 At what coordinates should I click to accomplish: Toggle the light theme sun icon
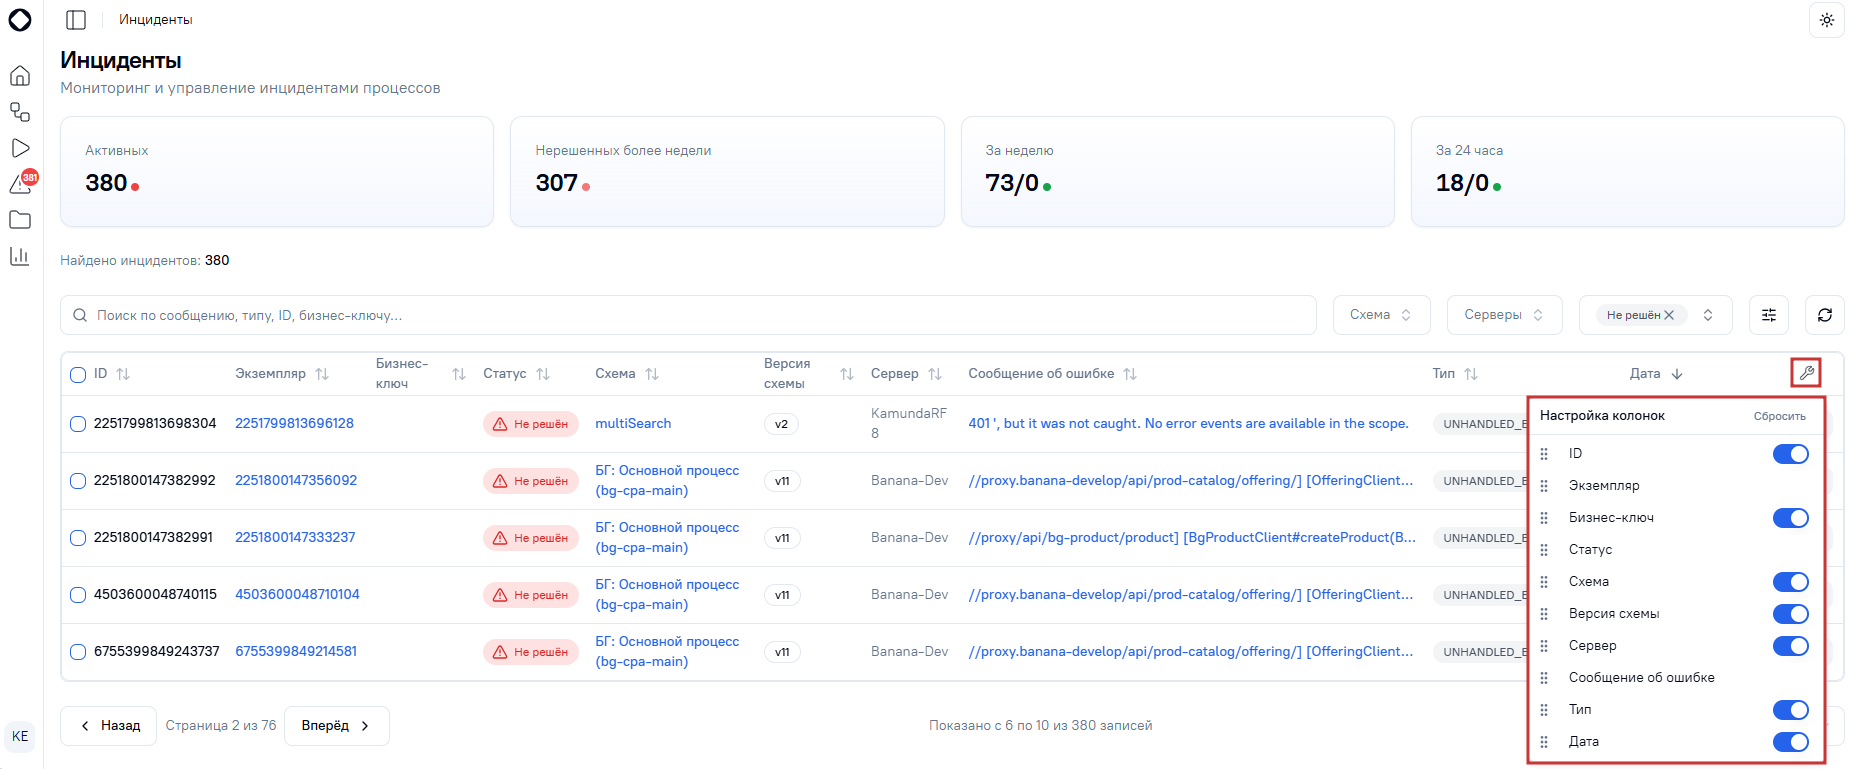click(1826, 20)
